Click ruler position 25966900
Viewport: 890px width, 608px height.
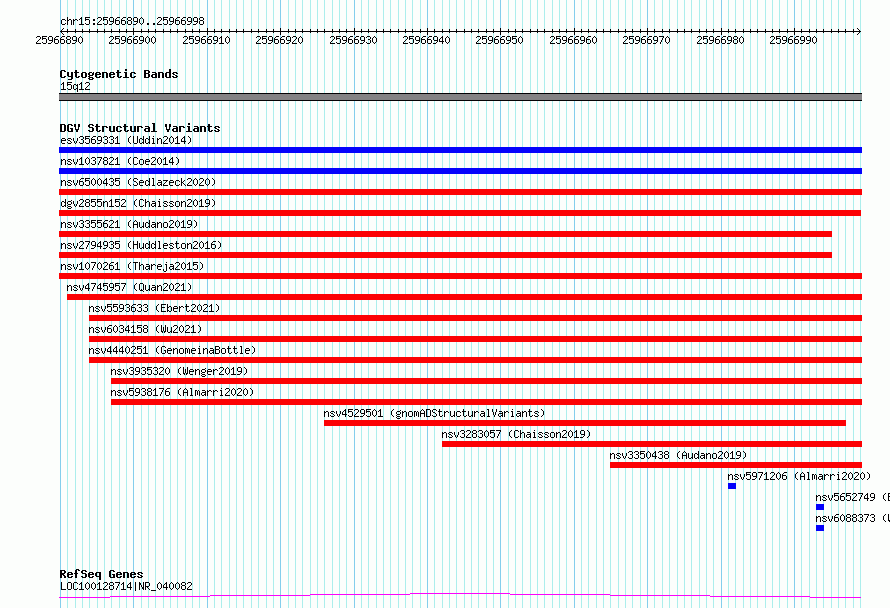click(132, 40)
